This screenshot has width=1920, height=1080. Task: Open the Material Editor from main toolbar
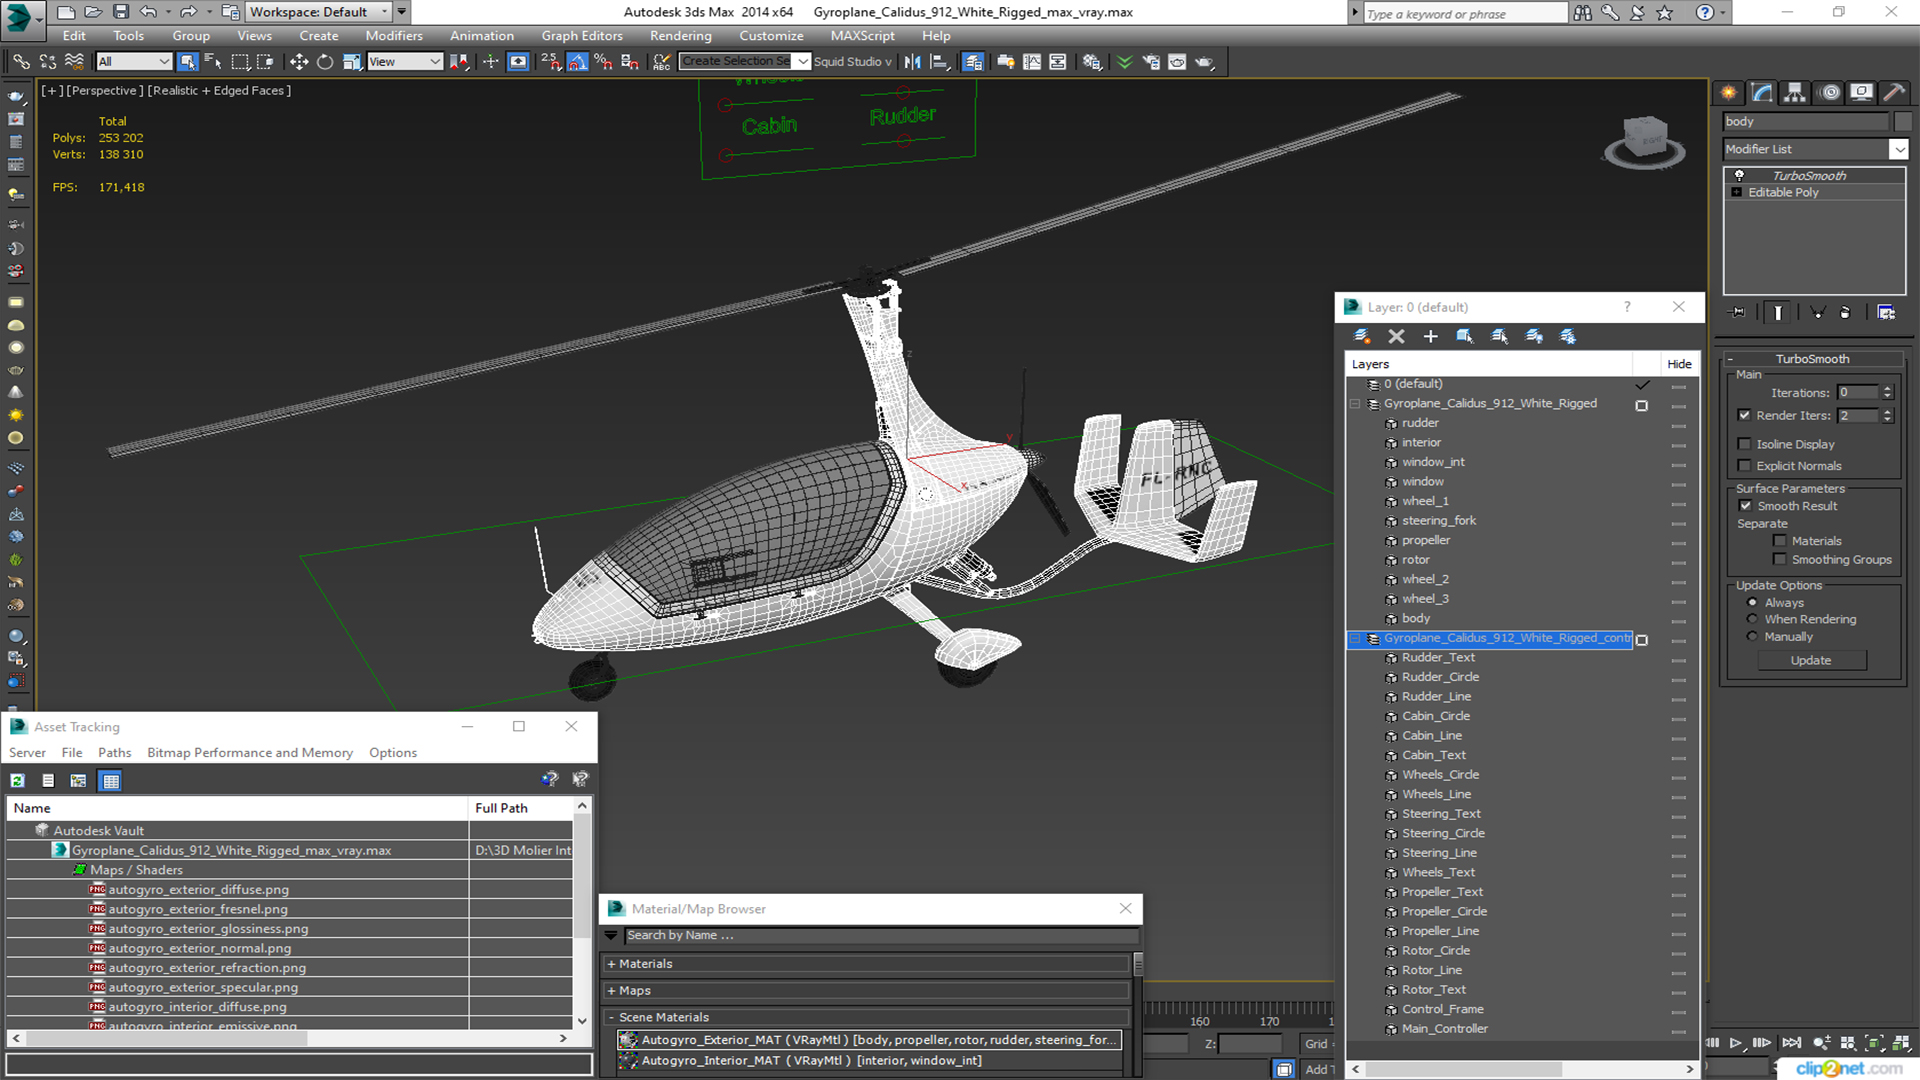tap(1091, 62)
